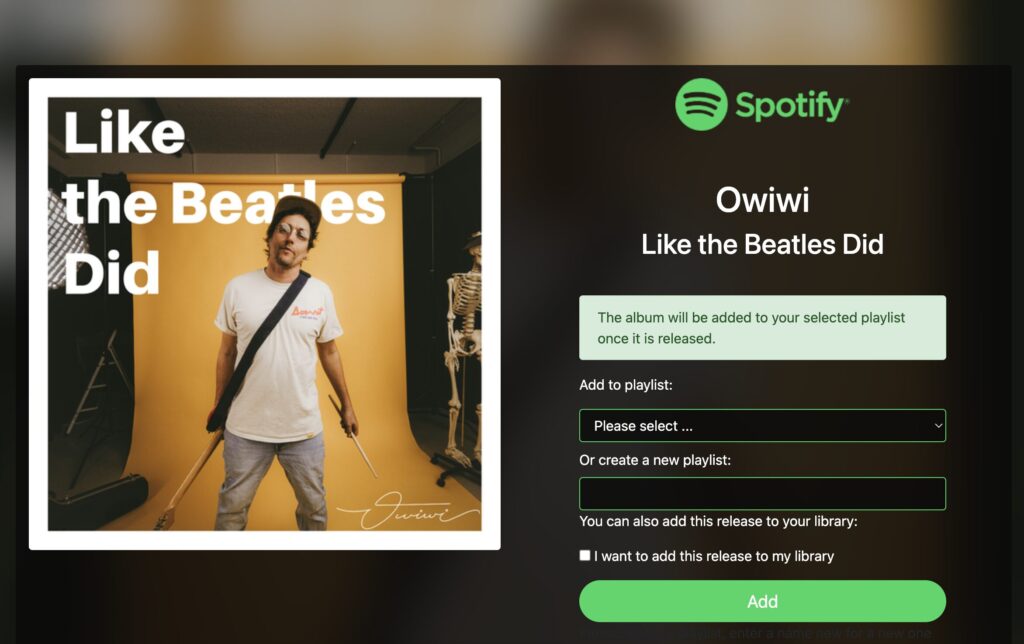1024x644 pixels.
Task: Click the album cover artwork thumbnail
Action: tap(264, 314)
